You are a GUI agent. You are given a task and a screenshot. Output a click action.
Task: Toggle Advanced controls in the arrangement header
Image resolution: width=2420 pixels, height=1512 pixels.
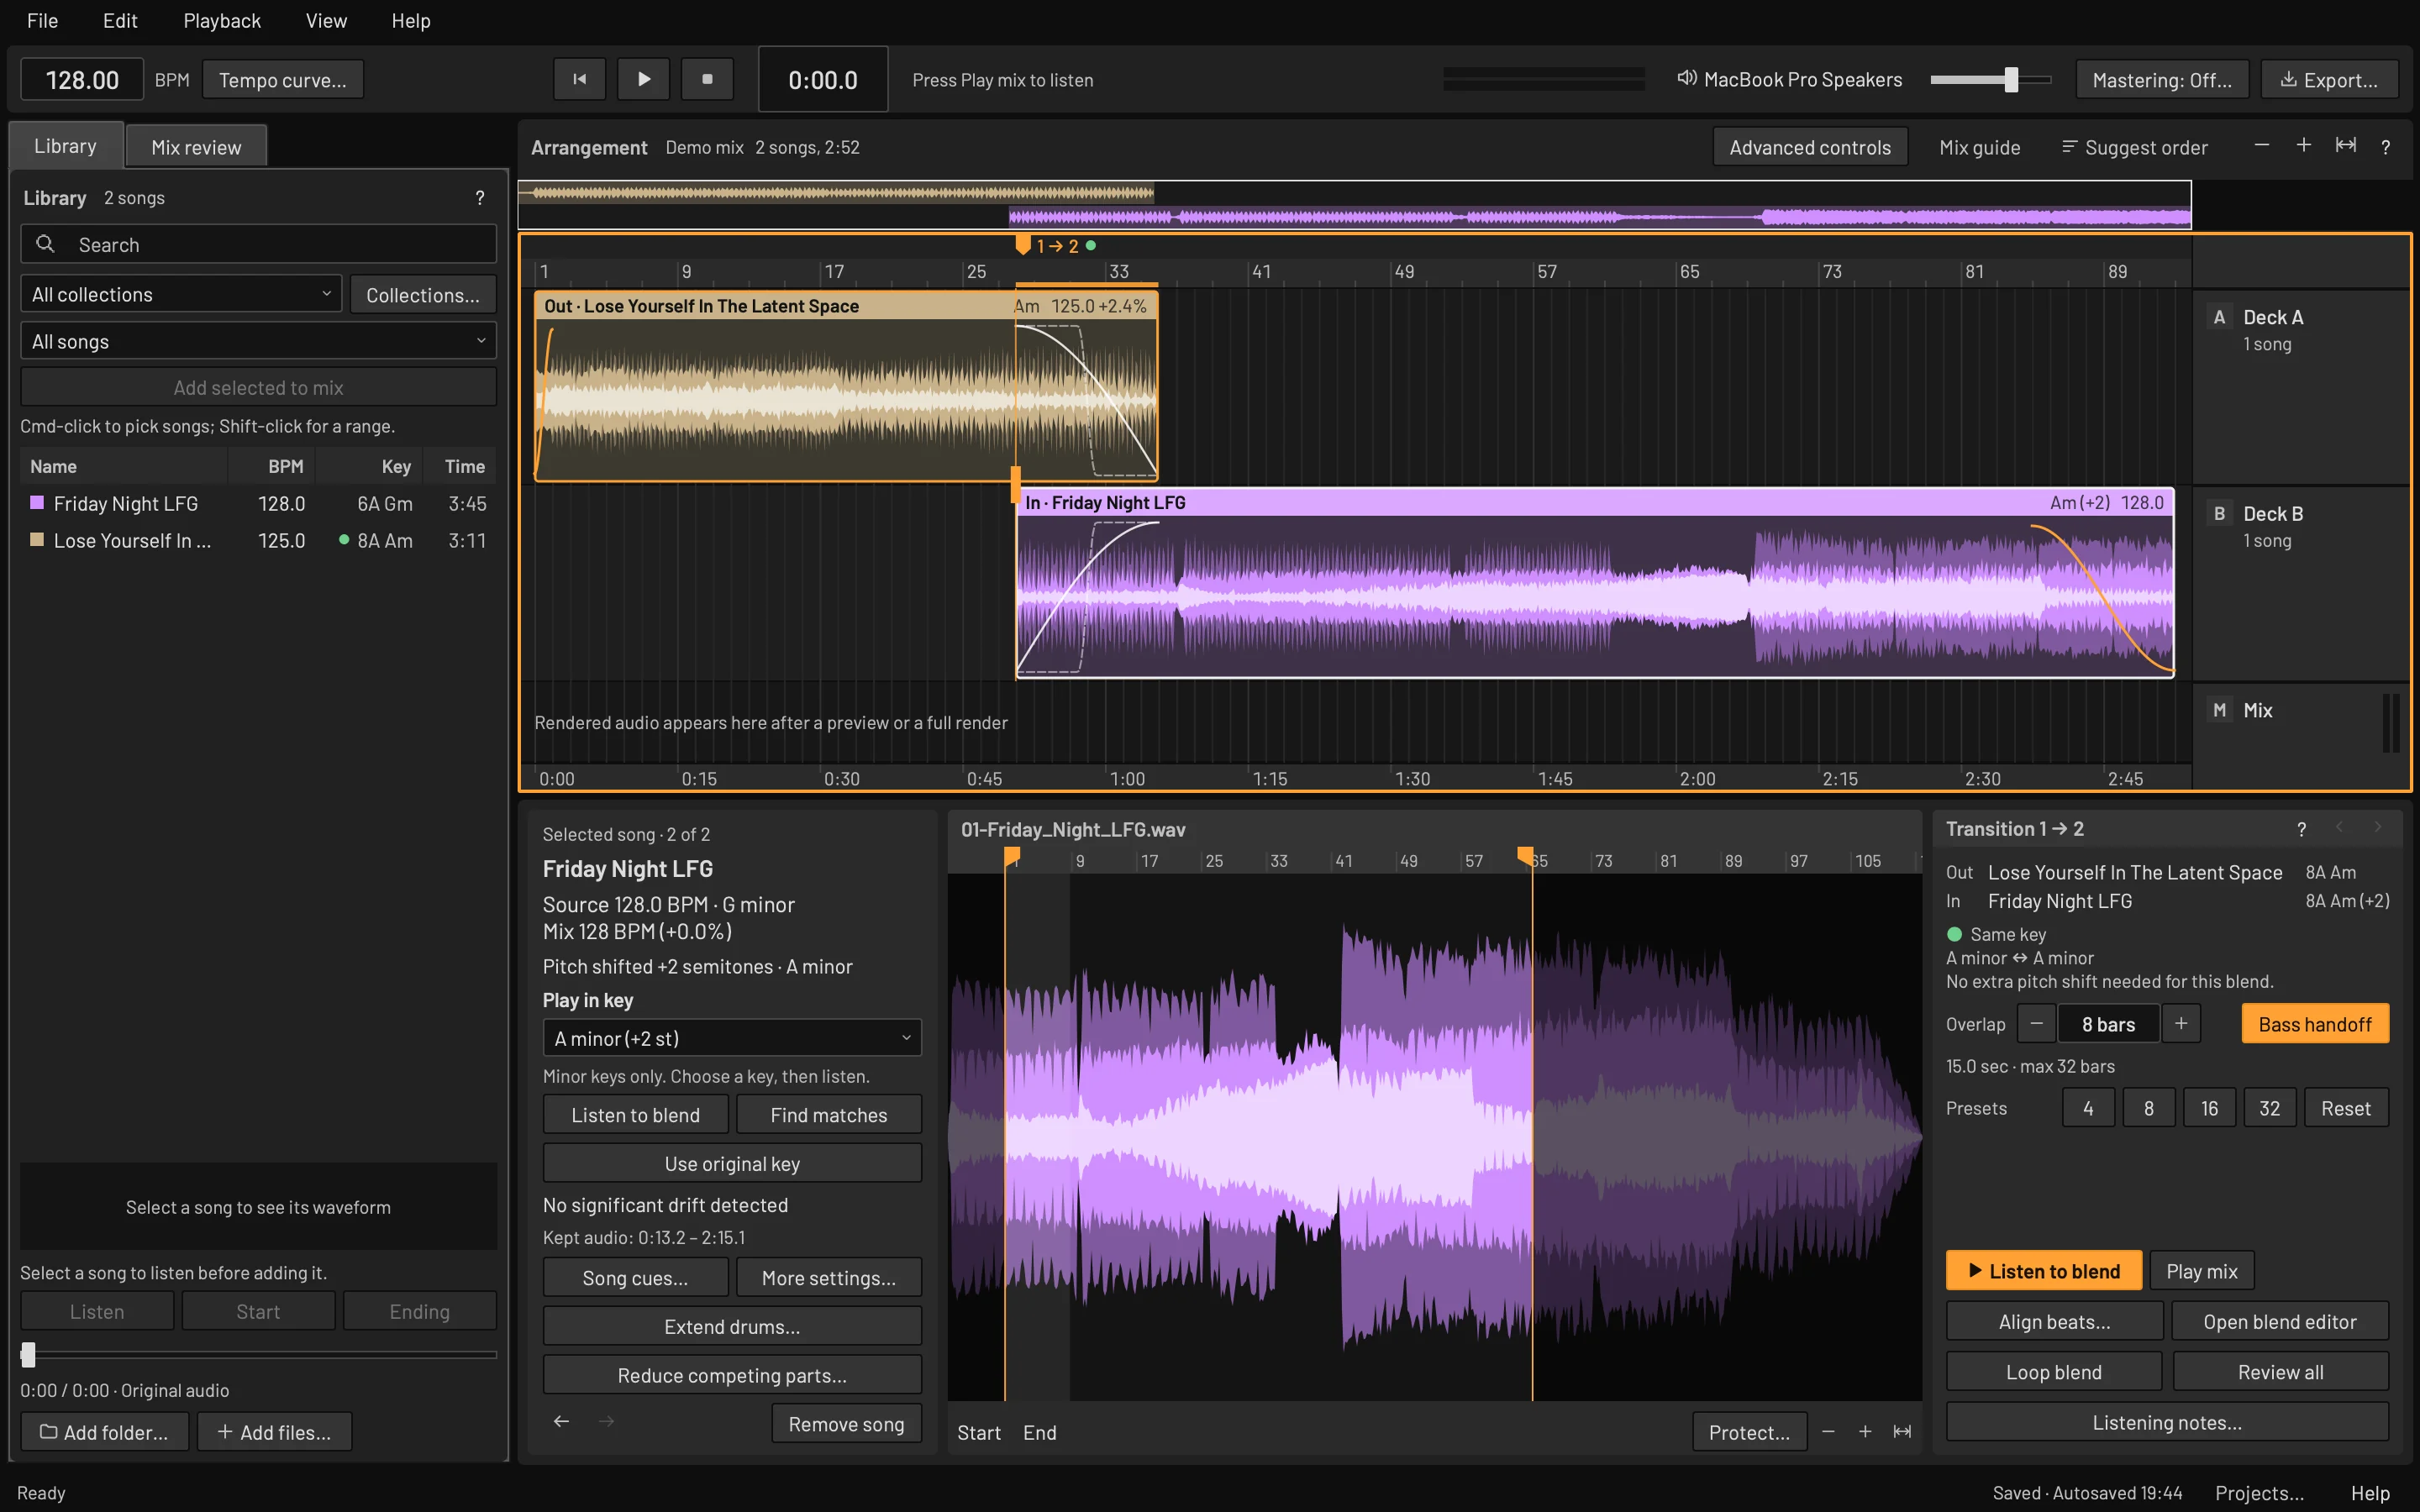(x=1810, y=147)
